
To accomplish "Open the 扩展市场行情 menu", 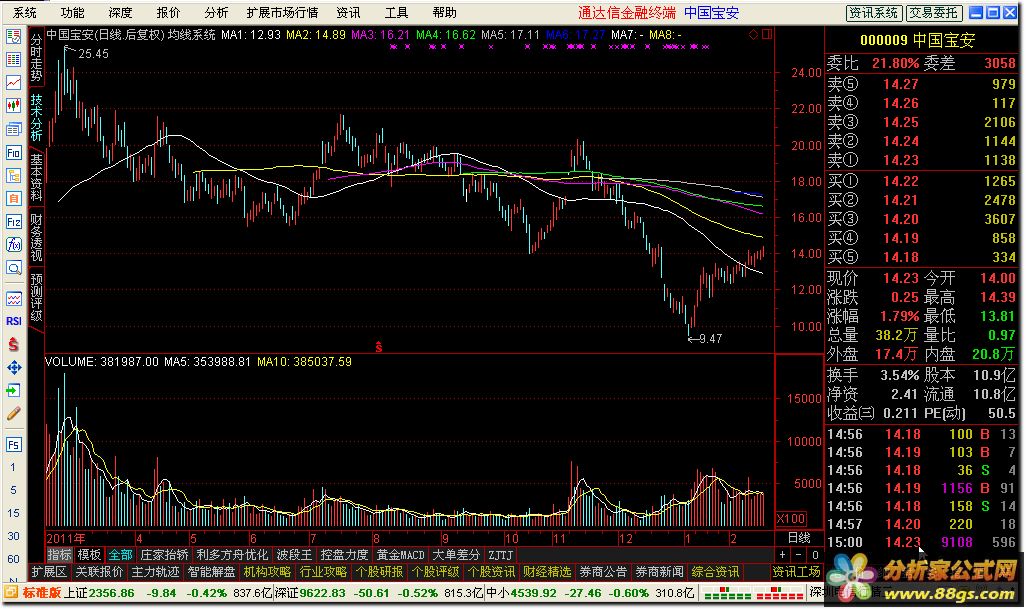I will coord(282,12).
